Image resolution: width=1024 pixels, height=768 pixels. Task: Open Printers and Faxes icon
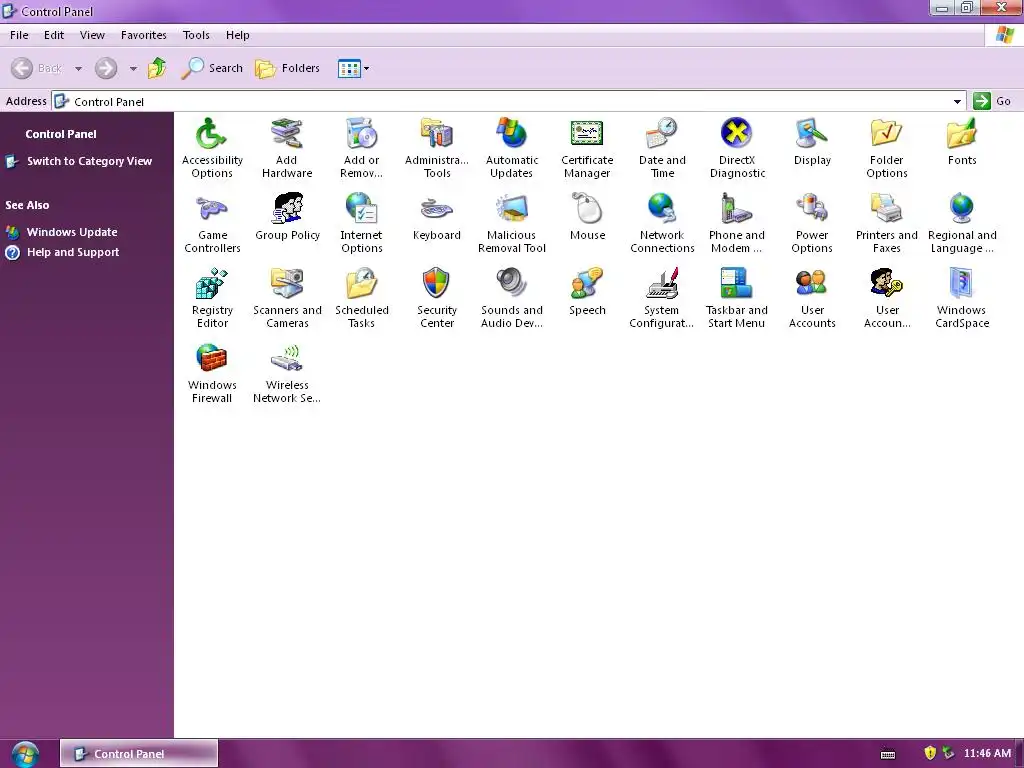[886, 223]
